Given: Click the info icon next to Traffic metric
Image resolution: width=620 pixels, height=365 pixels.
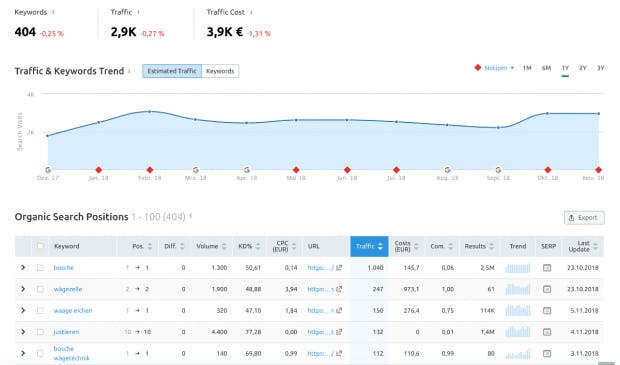Looking at the screenshot, I should [138, 12].
